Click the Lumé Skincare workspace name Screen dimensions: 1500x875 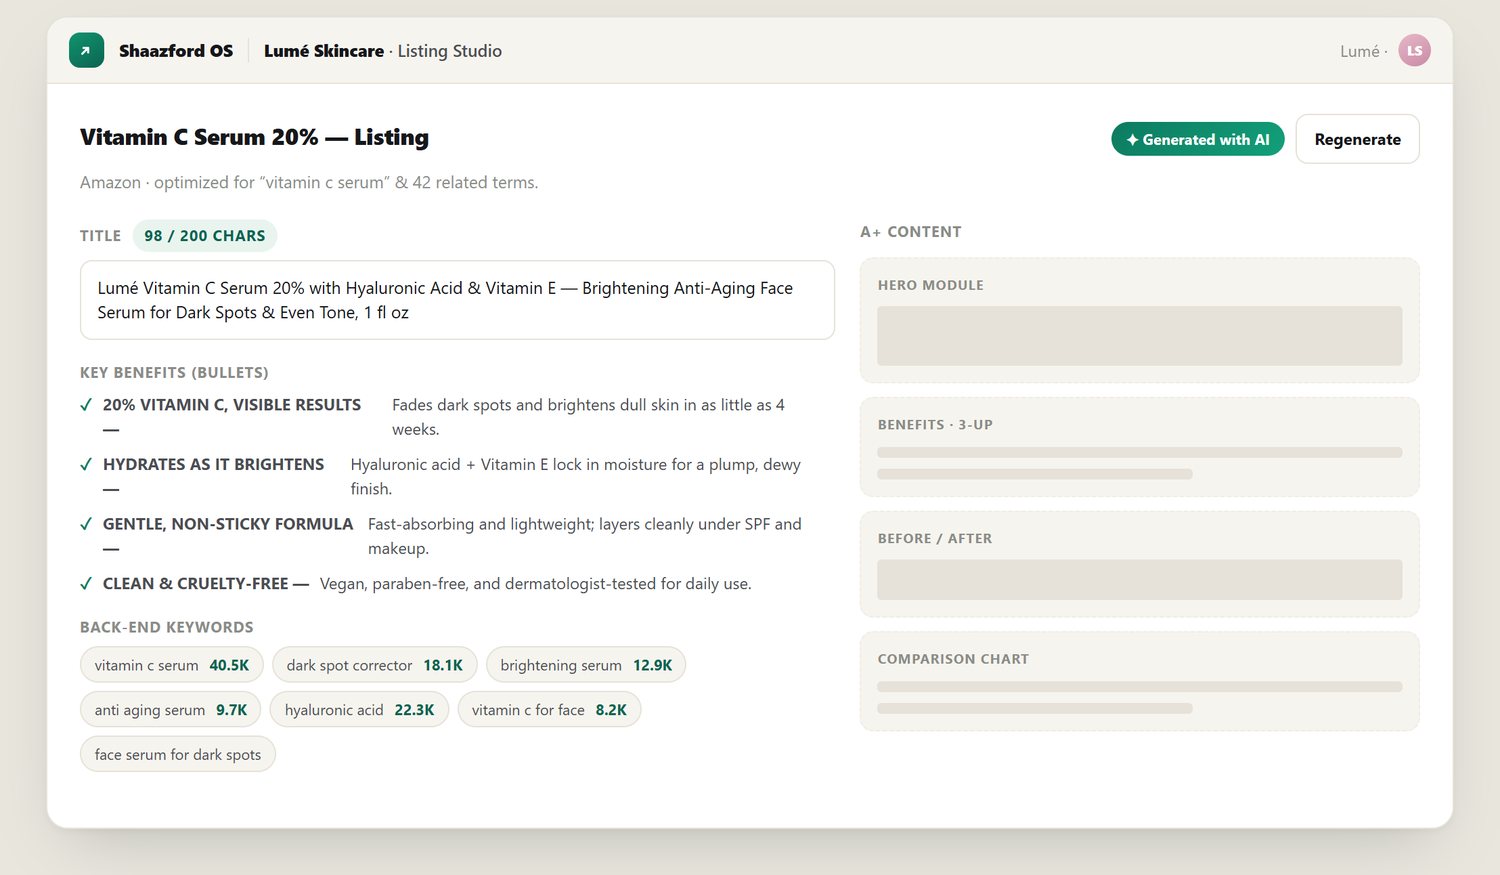(324, 51)
